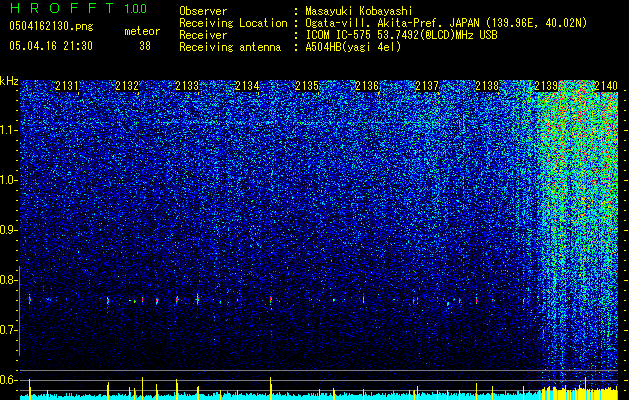This screenshot has height=400, width=629.
Task: Click the kHz axis unit label
Action: click(x=9, y=81)
